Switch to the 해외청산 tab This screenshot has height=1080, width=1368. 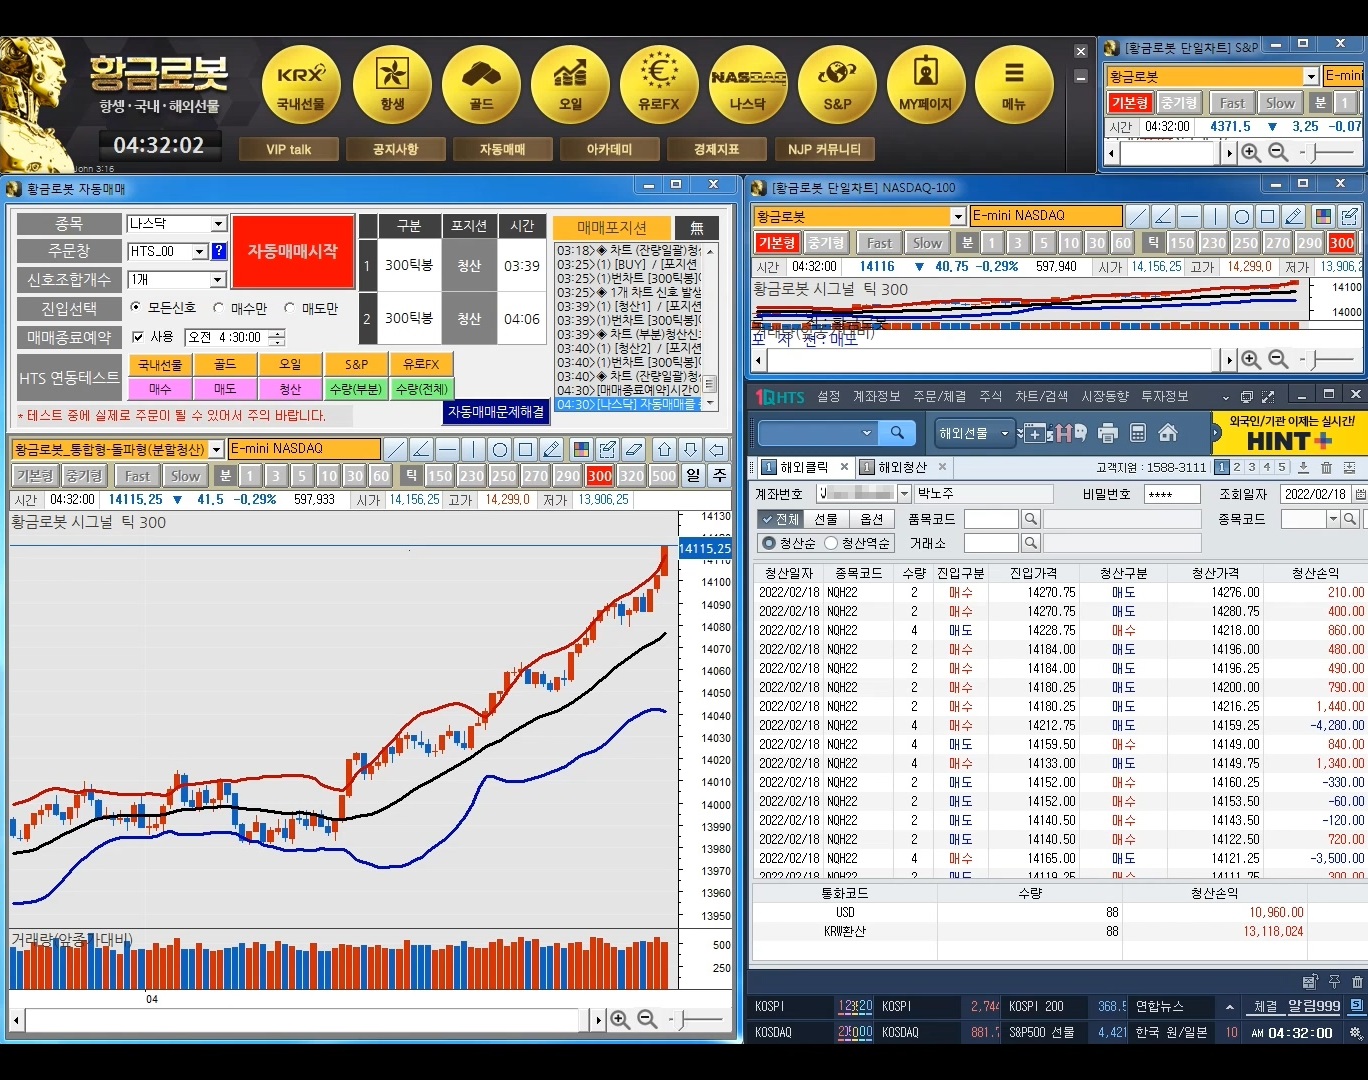pyautogui.click(x=902, y=467)
